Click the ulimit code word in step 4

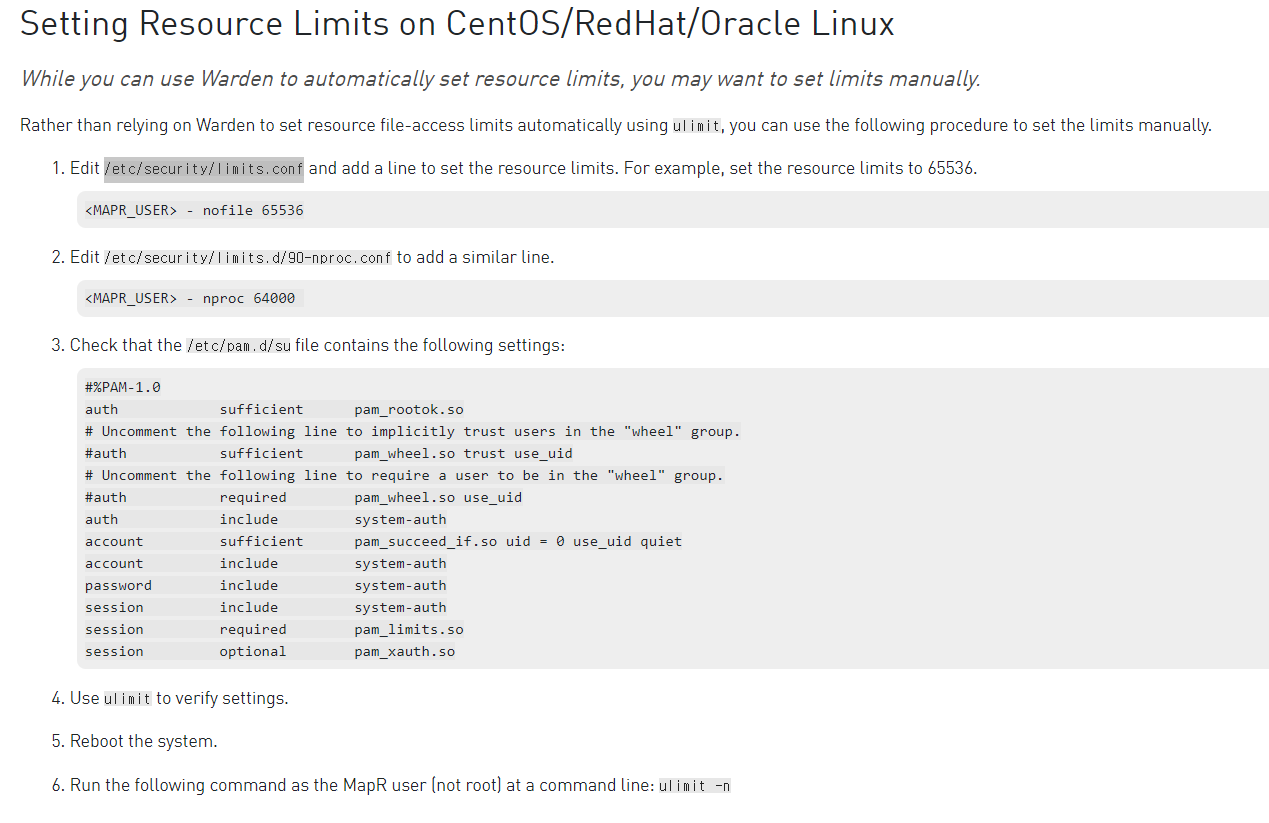127,699
